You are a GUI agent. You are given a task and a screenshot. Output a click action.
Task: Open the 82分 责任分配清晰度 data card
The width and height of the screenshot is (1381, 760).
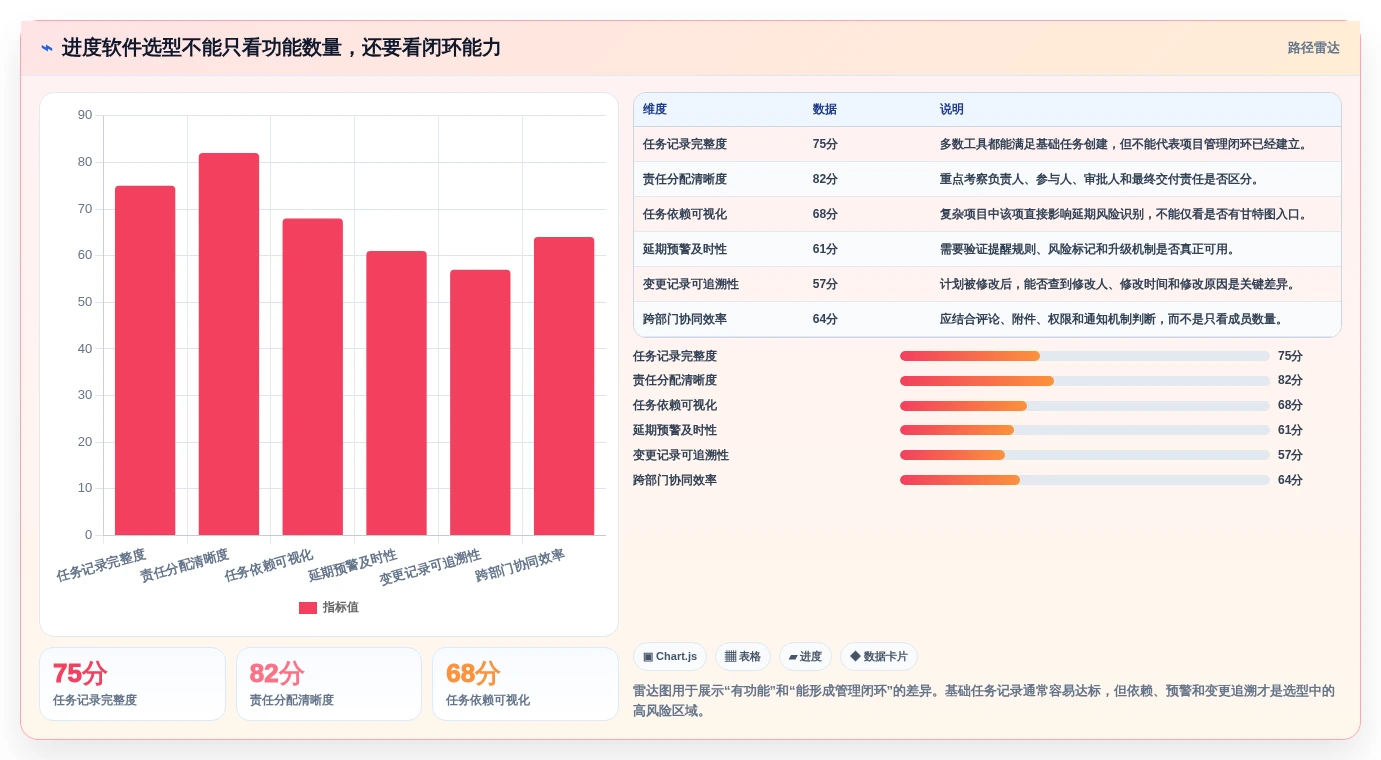pos(329,684)
